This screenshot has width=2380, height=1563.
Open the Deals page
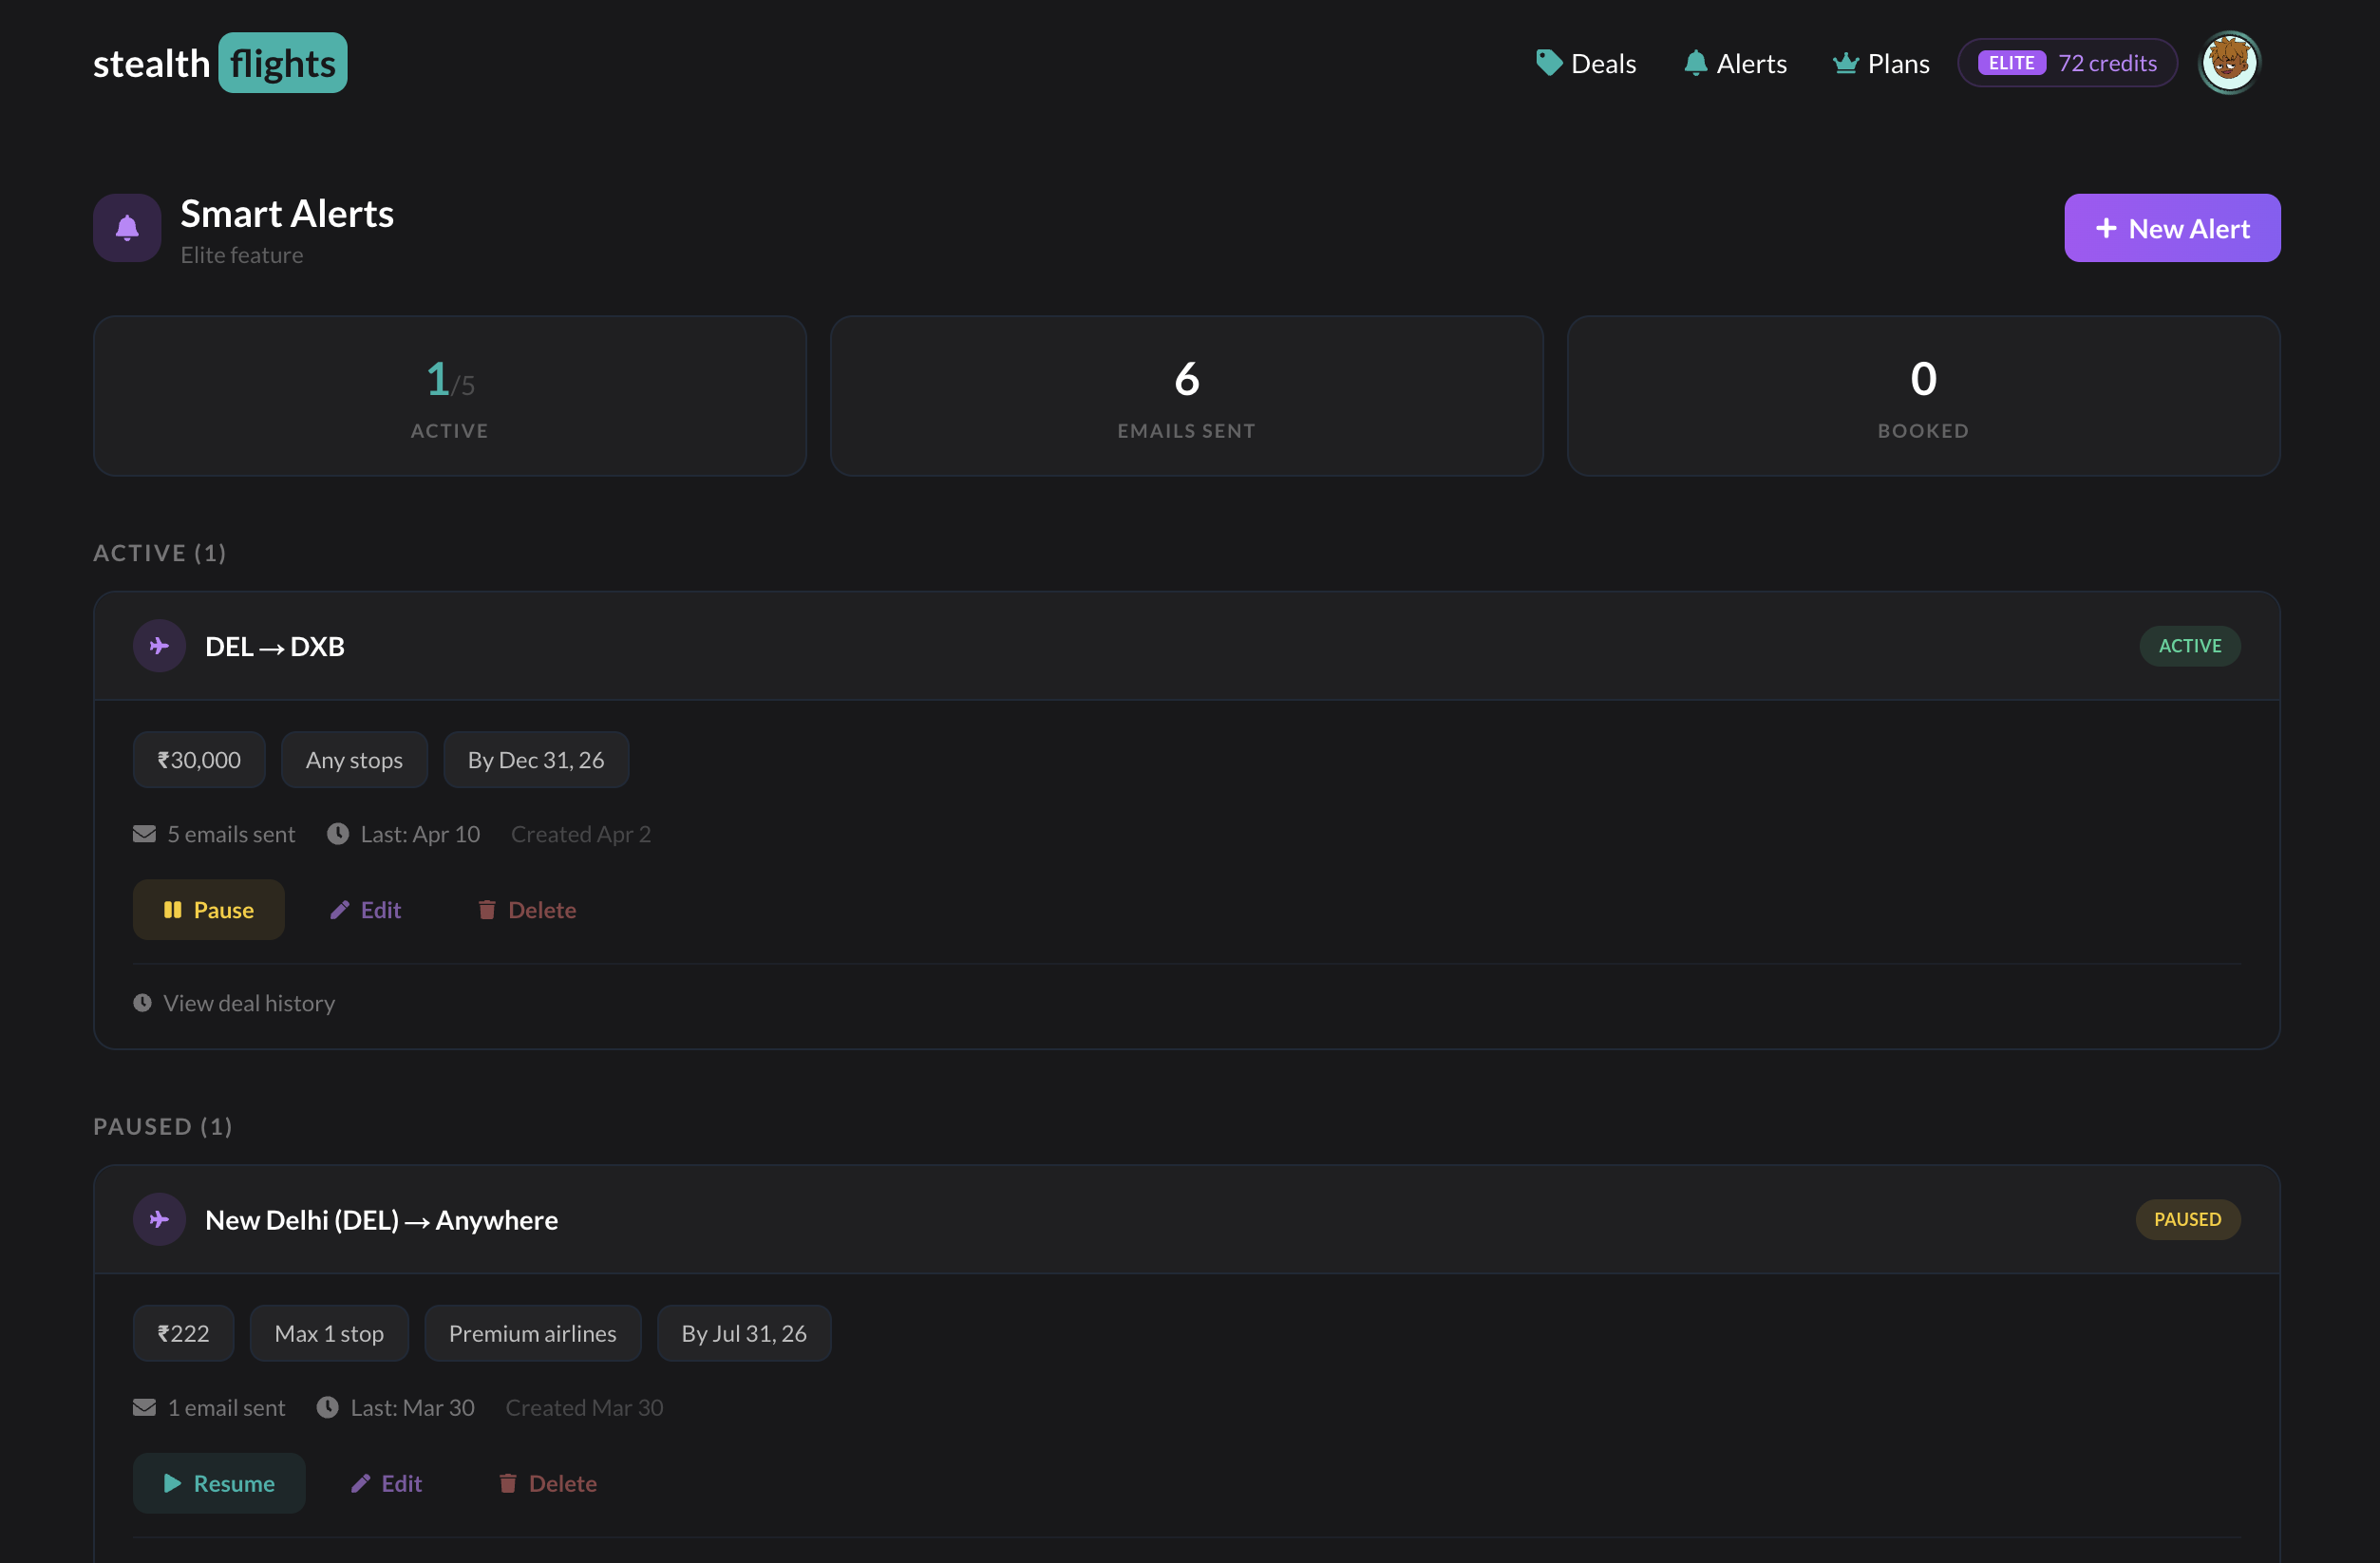click(1586, 63)
